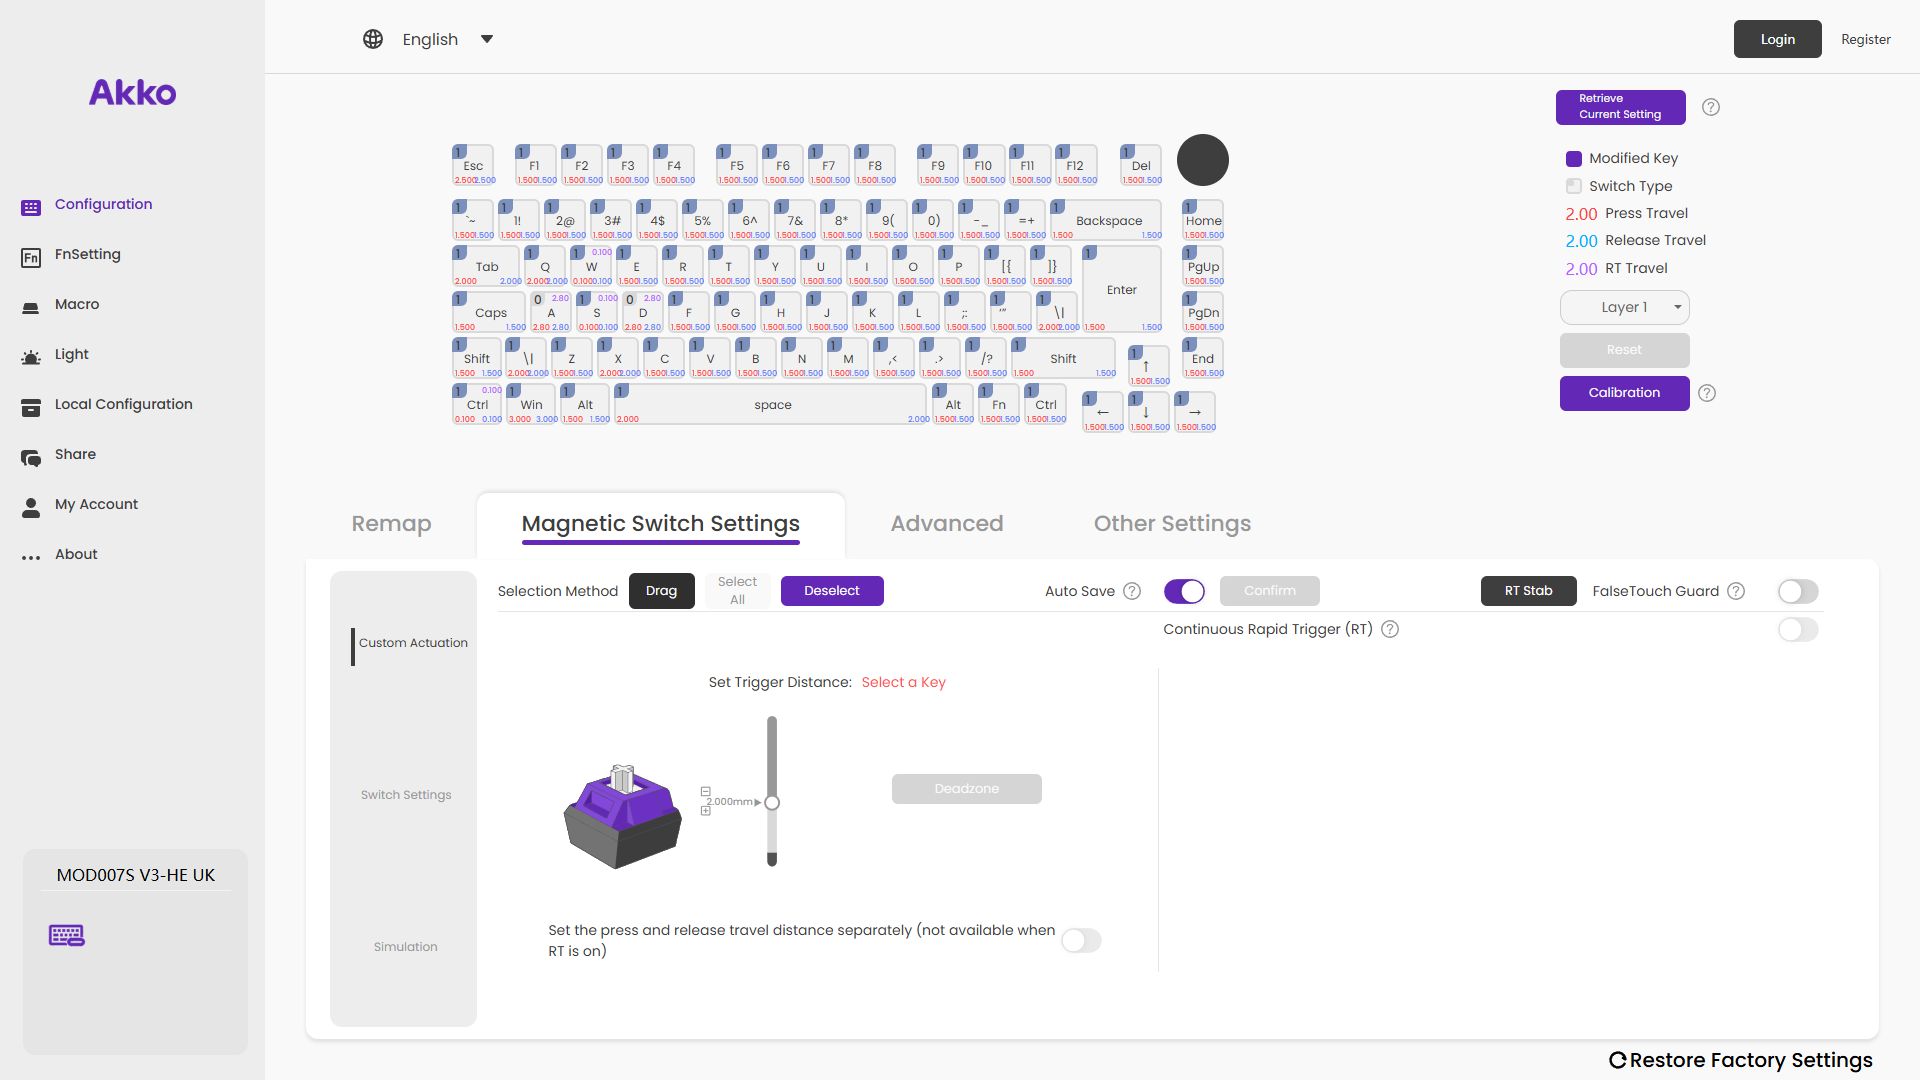Click the Light settings icon
The image size is (1920, 1080).
coord(31,356)
